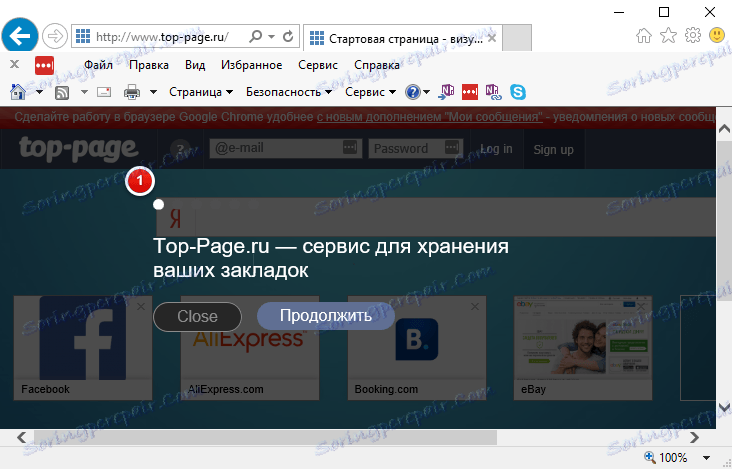Go back with the blue Back arrow
Image resolution: width=732 pixels, height=469 pixels.
click(x=20, y=36)
